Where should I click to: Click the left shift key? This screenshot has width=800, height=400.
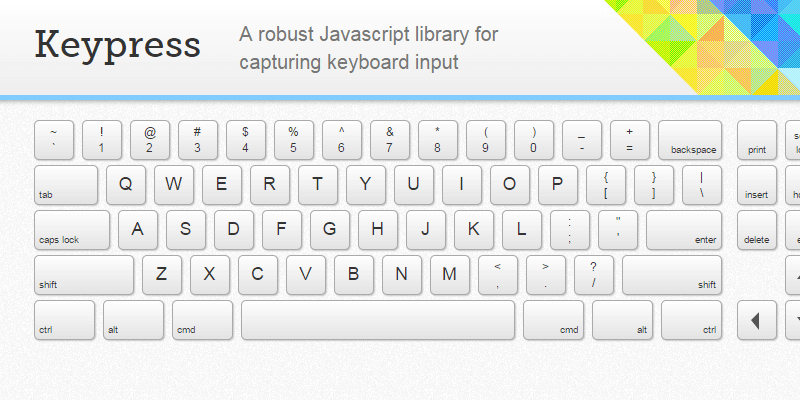[x=84, y=275]
